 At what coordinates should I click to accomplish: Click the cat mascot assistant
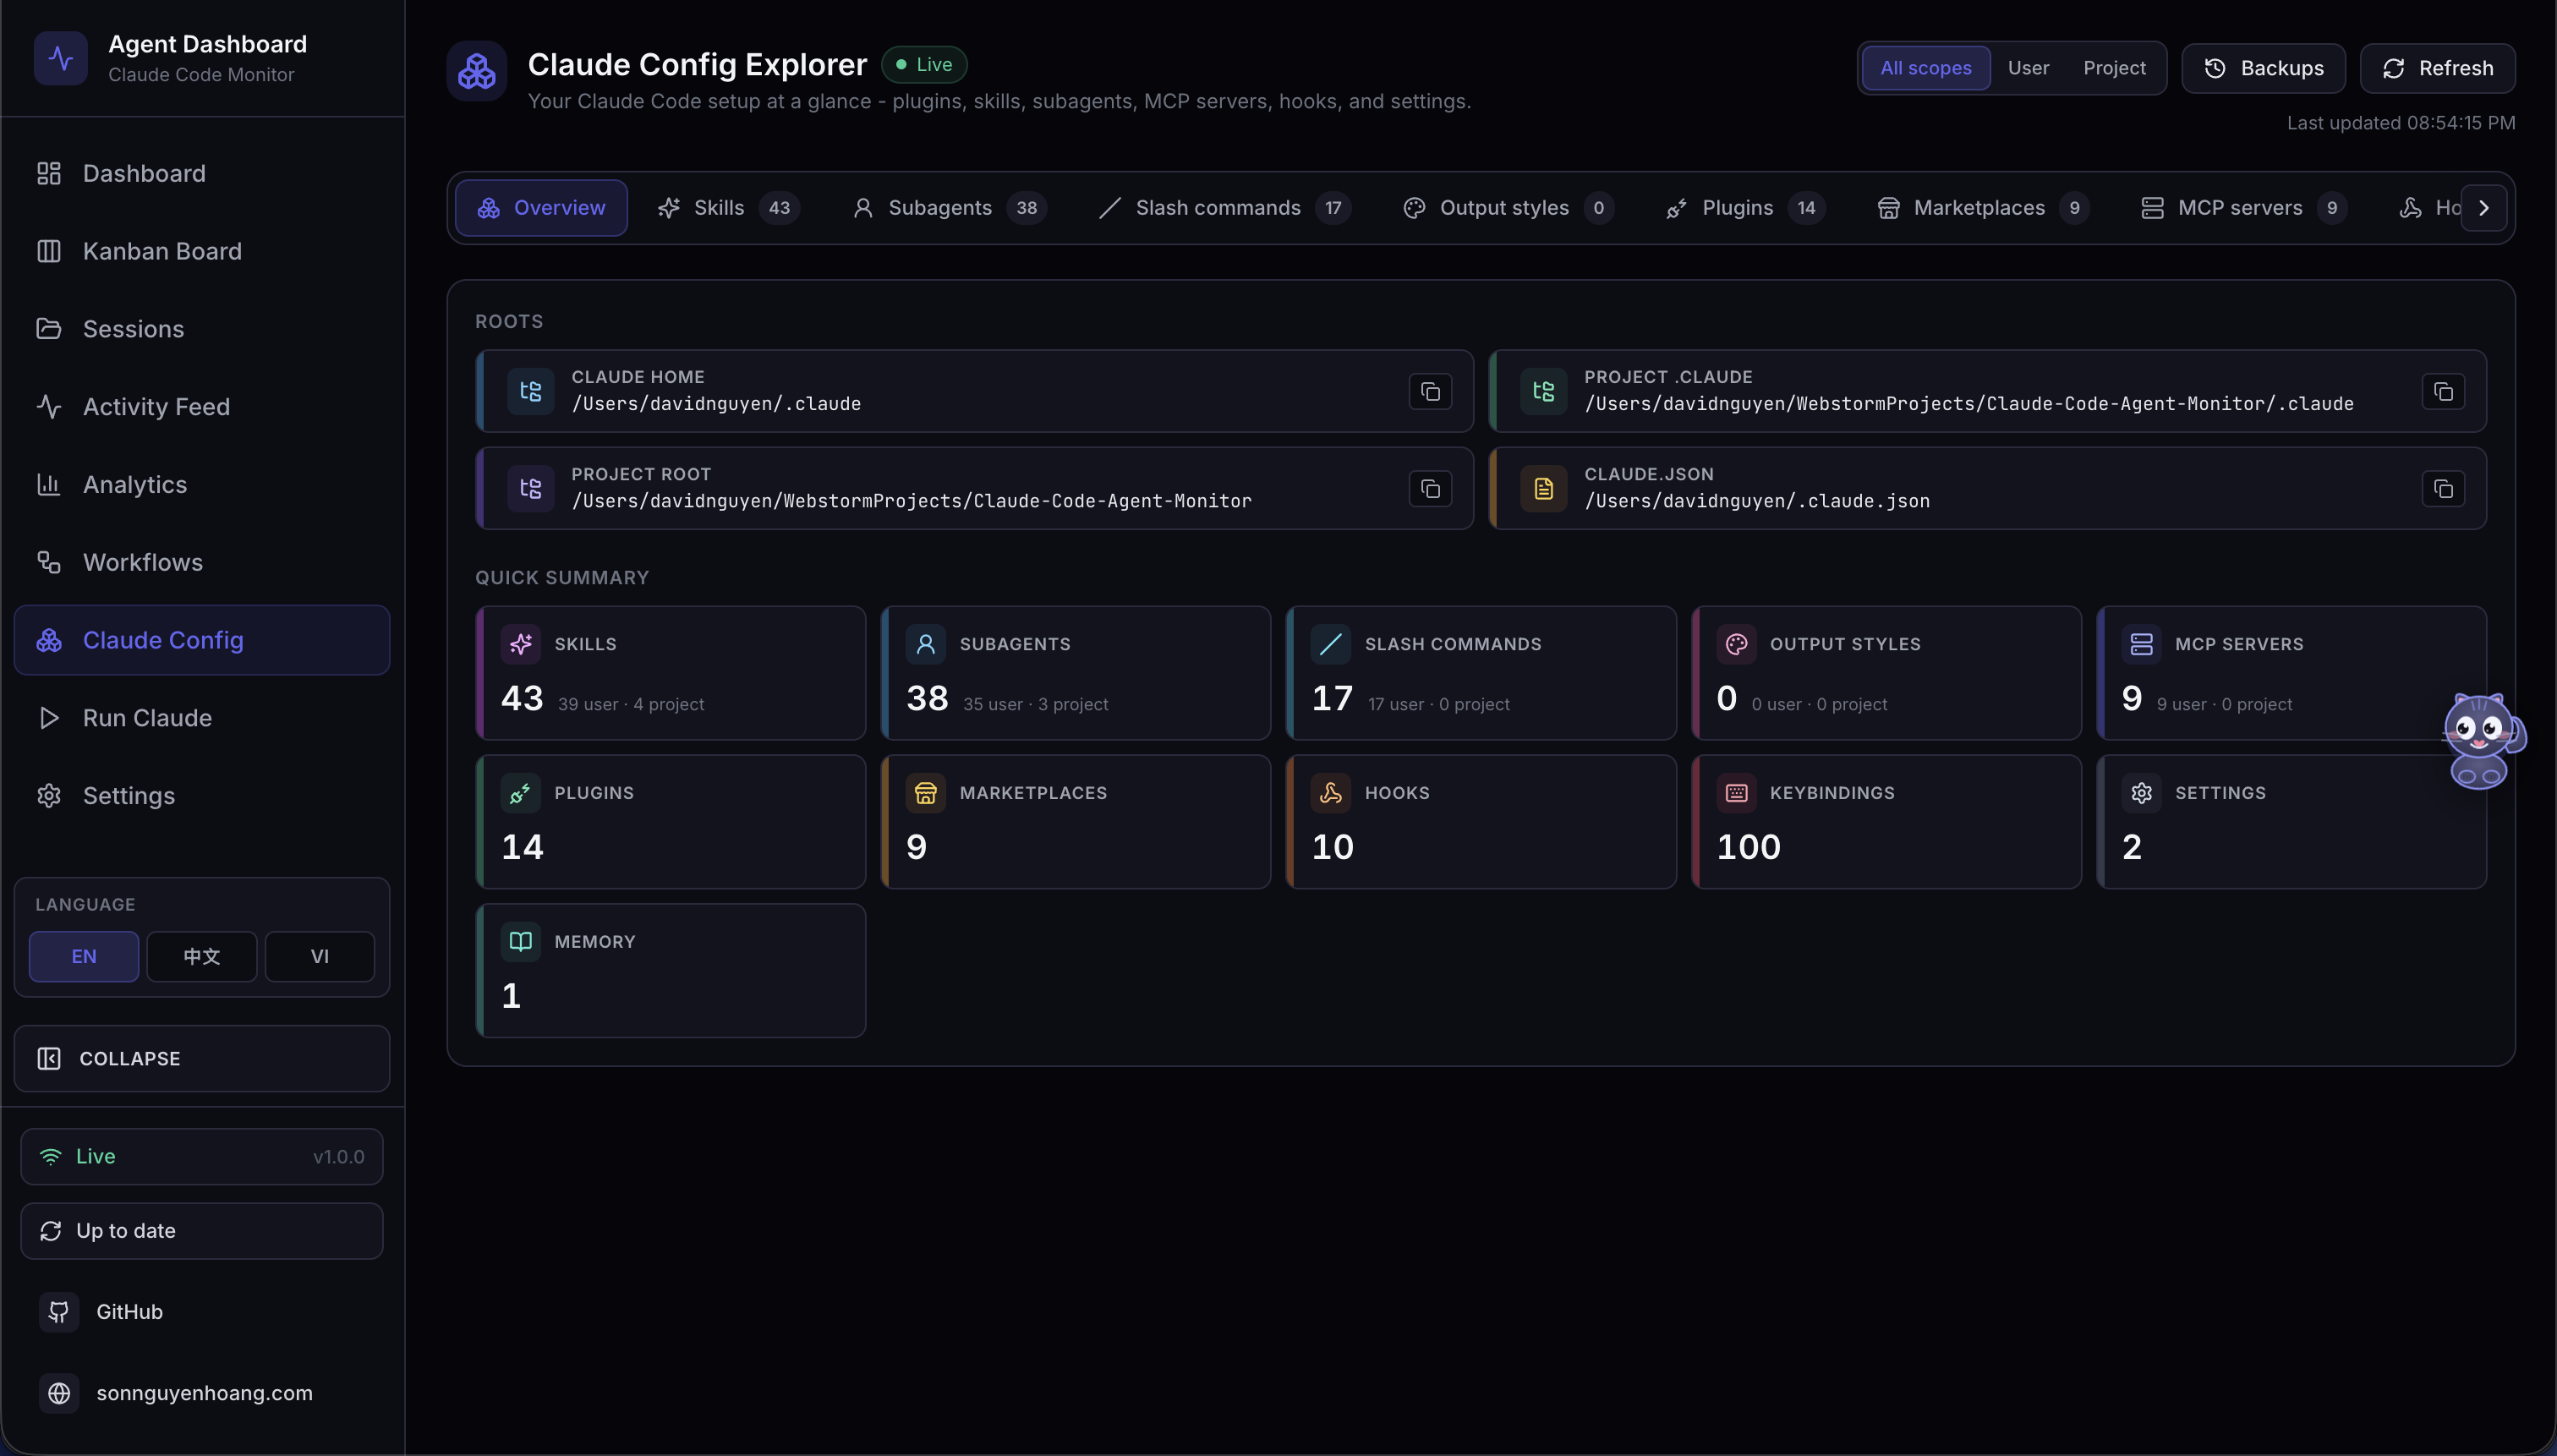[2482, 741]
